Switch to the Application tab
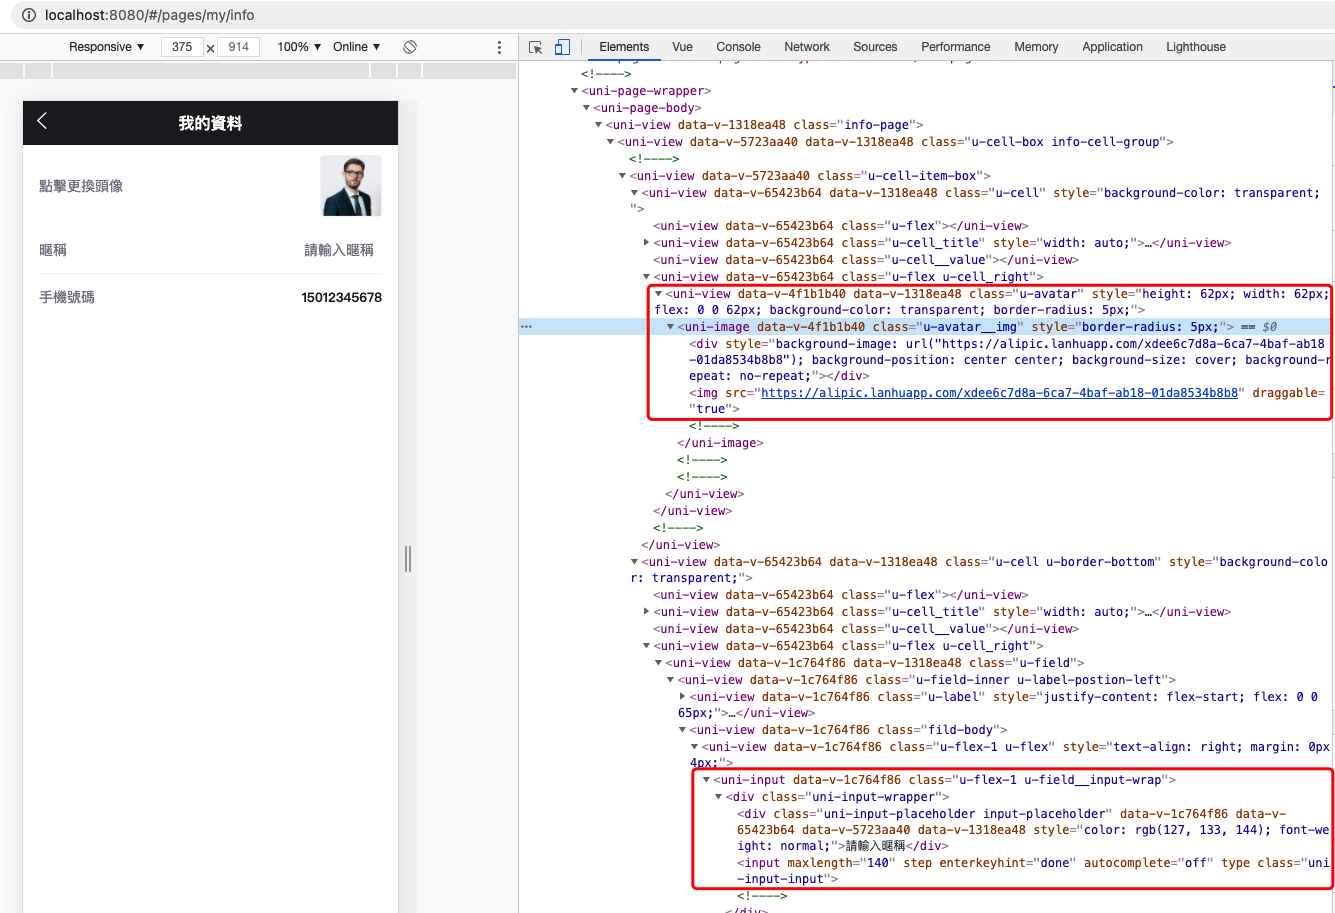Viewport: 1335px width, 913px height. pyautogui.click(x=1112, y=47)
